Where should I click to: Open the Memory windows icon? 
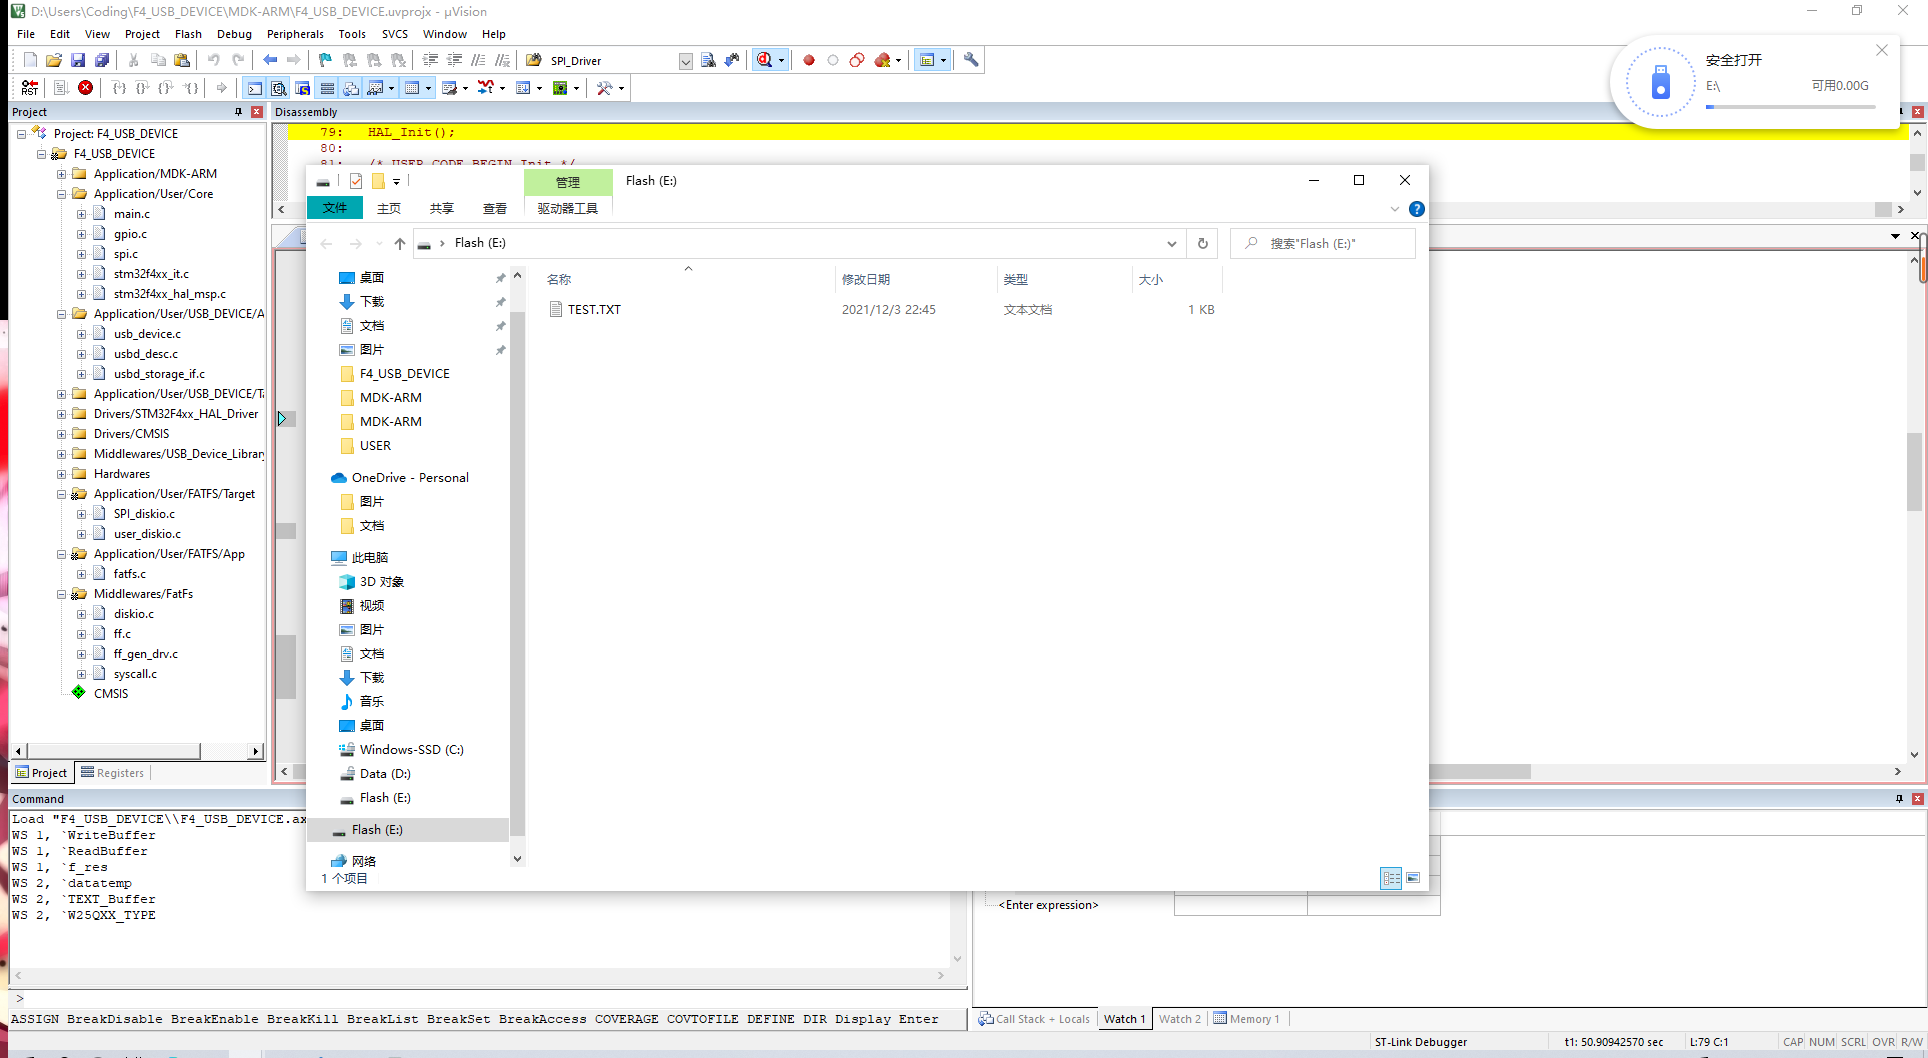[412, 88]
